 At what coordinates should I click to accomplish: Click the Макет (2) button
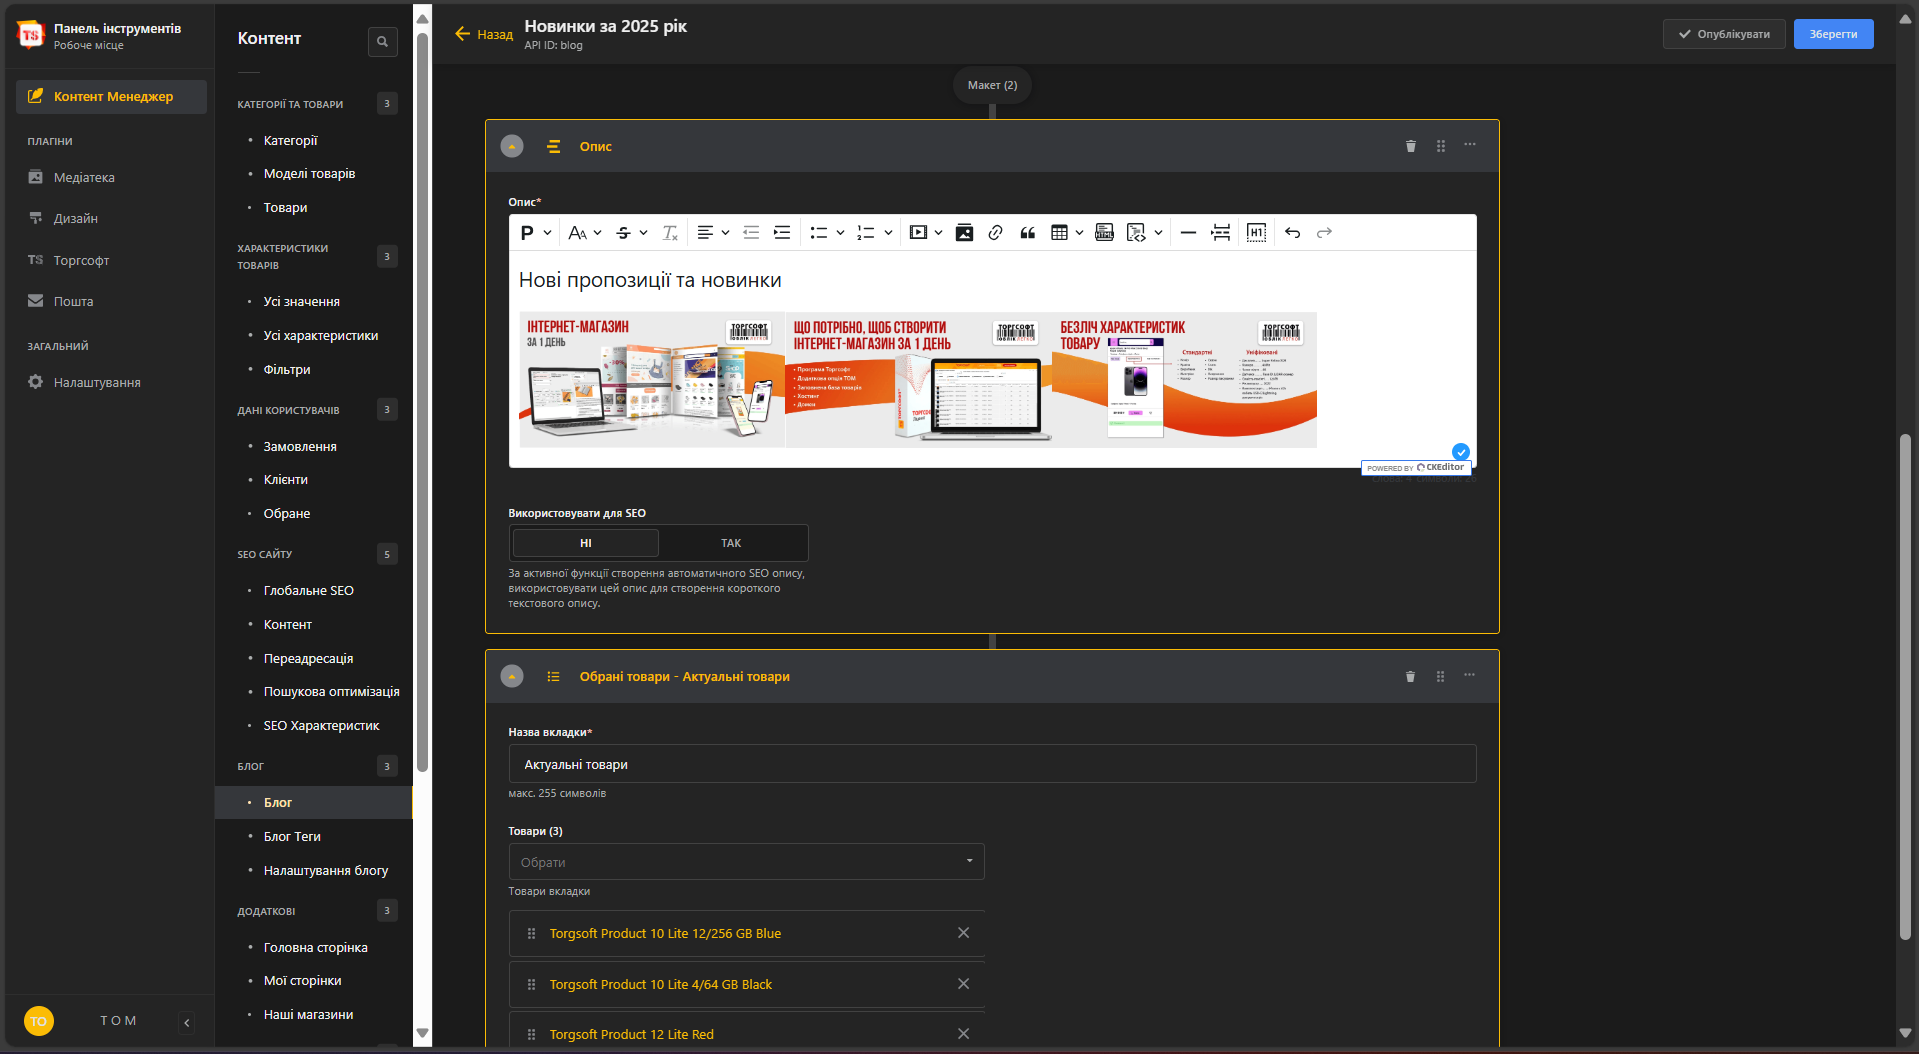[x=992, y=85]
